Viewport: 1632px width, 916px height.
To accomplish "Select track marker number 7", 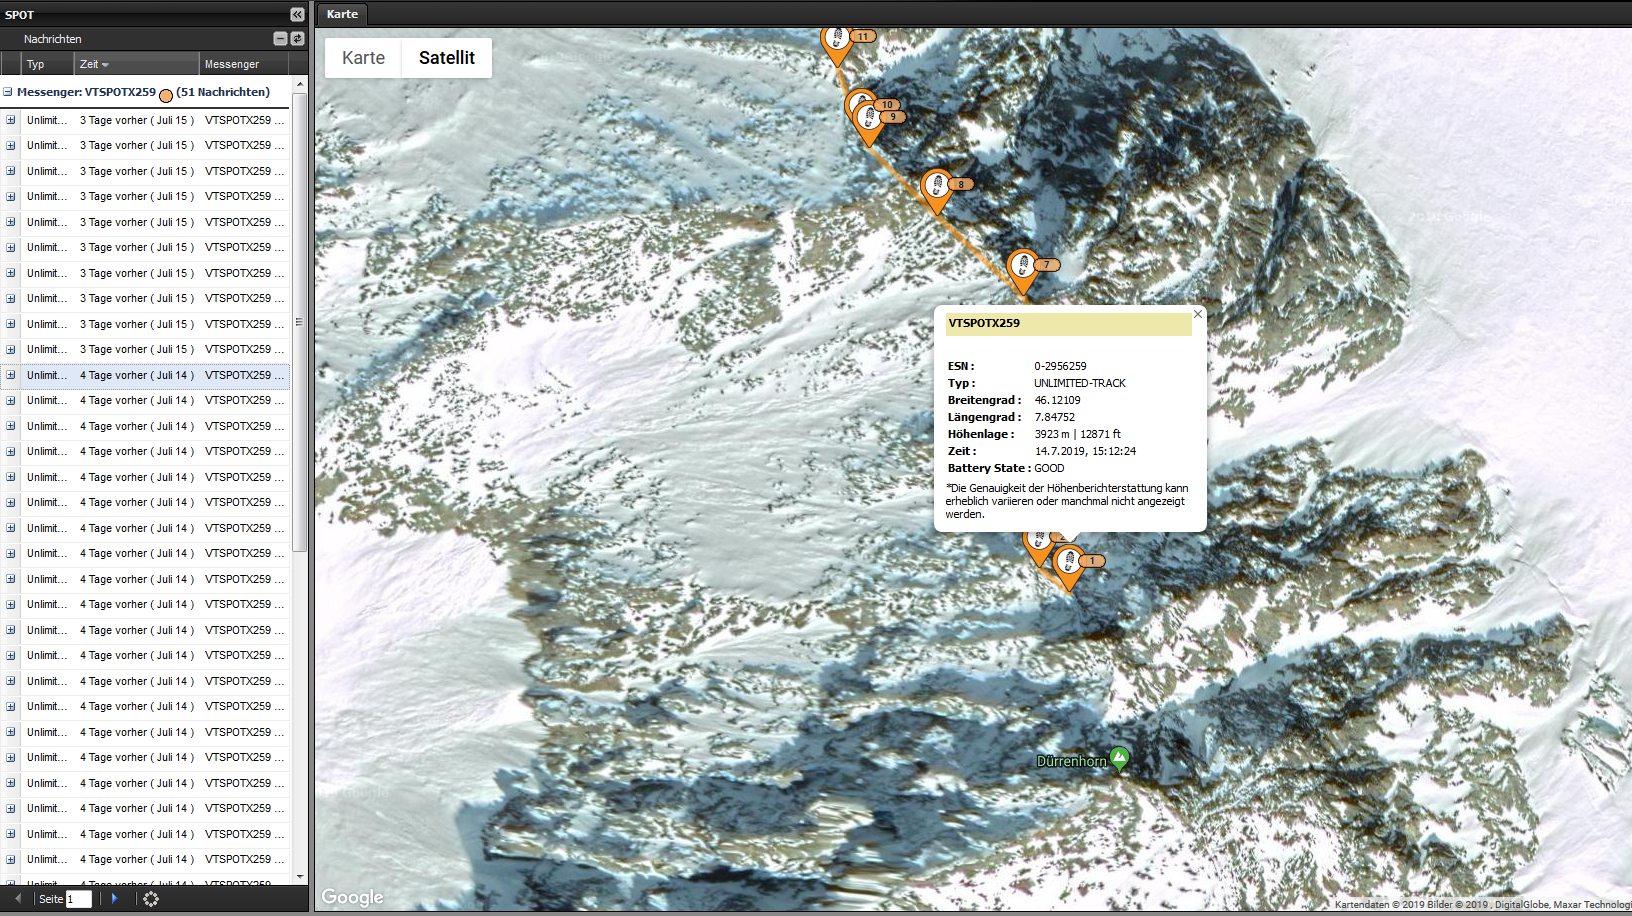I will pos(1022,272).
